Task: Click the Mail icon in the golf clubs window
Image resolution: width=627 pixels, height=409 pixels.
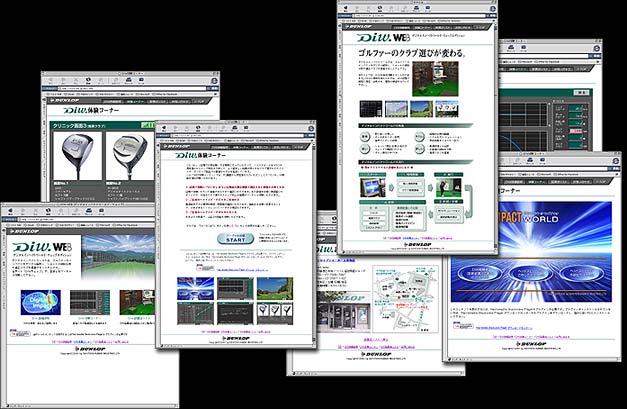Action: click(141, 81)
